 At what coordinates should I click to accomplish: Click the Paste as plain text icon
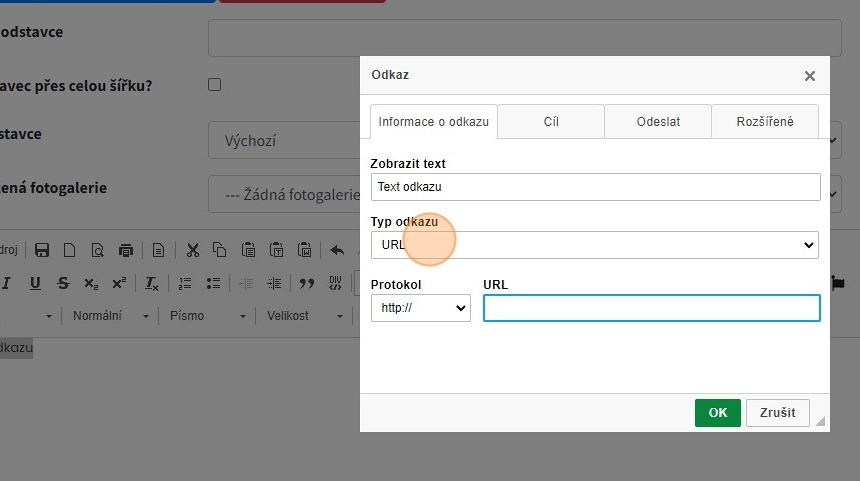[x=277, y=250]
